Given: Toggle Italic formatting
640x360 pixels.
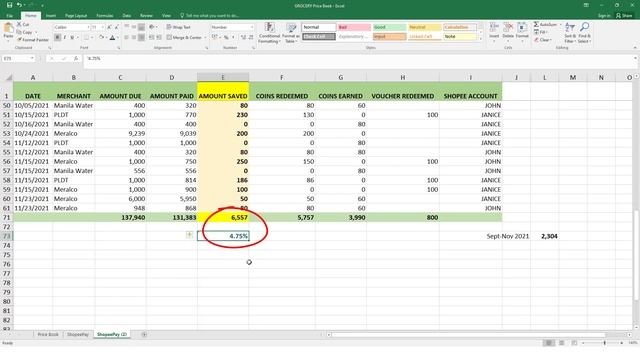Looking at the screenshot, I should coord(64,38).
